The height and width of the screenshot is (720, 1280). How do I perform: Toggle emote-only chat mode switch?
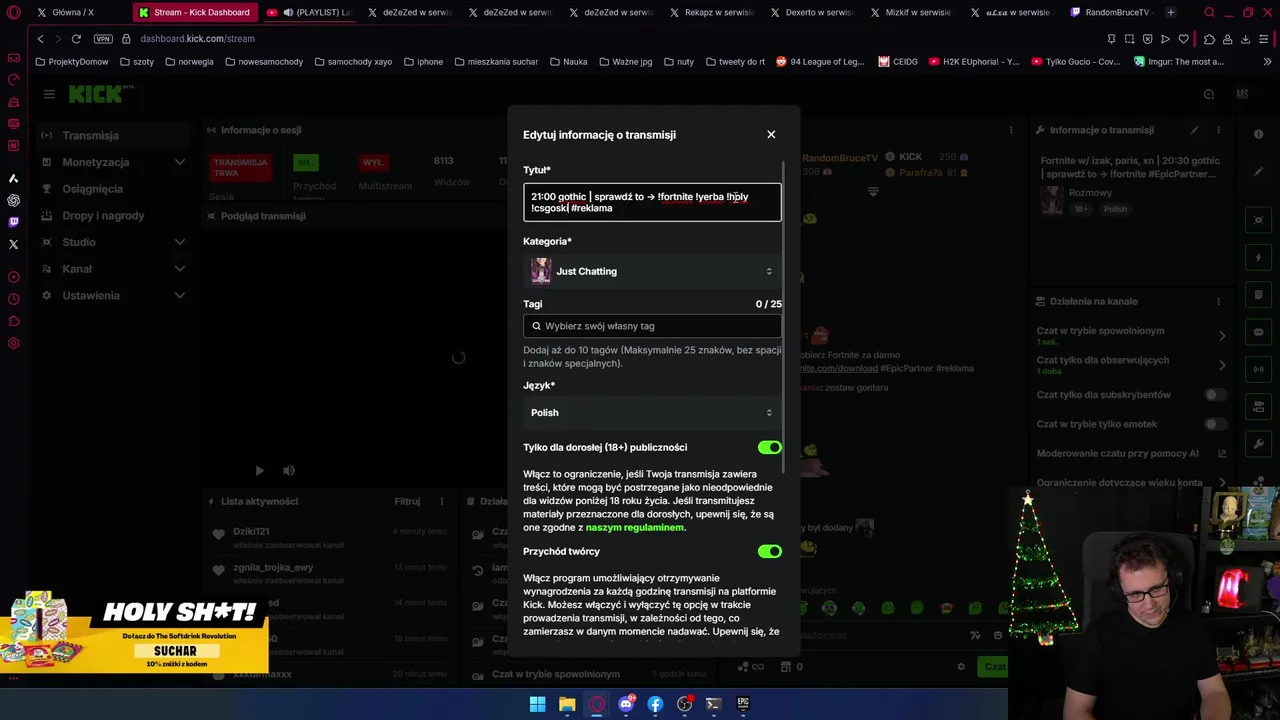[1215, 424]
